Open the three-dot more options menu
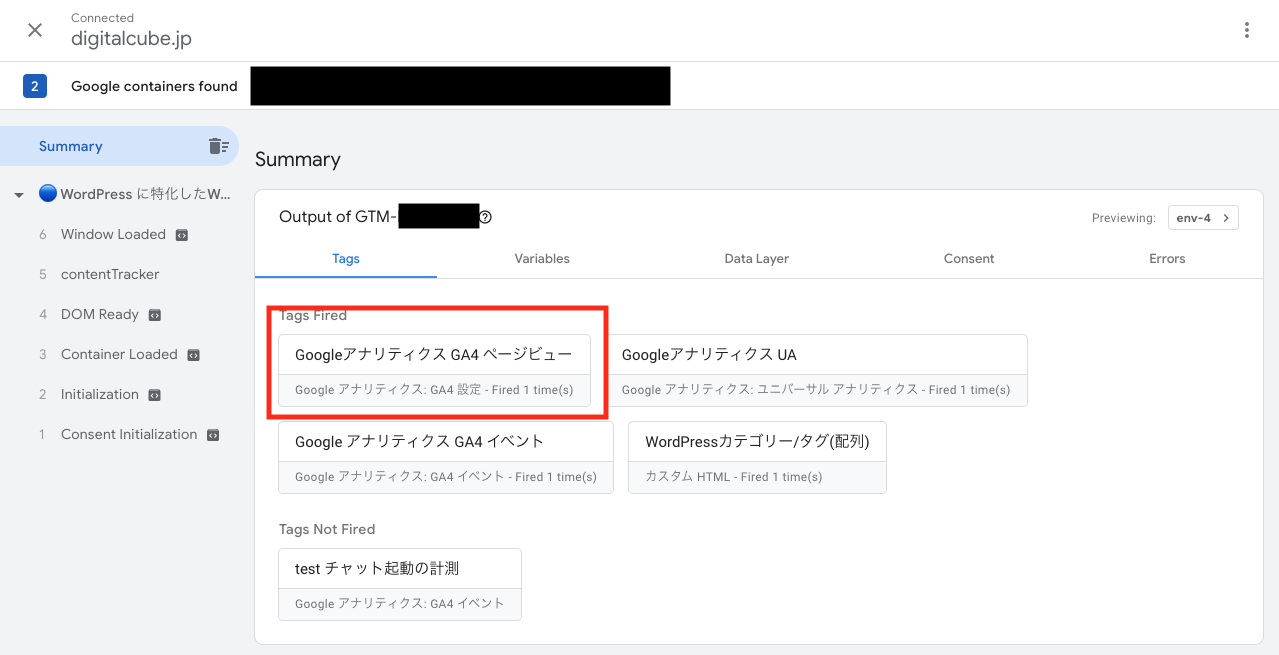 coord(1246,30)
